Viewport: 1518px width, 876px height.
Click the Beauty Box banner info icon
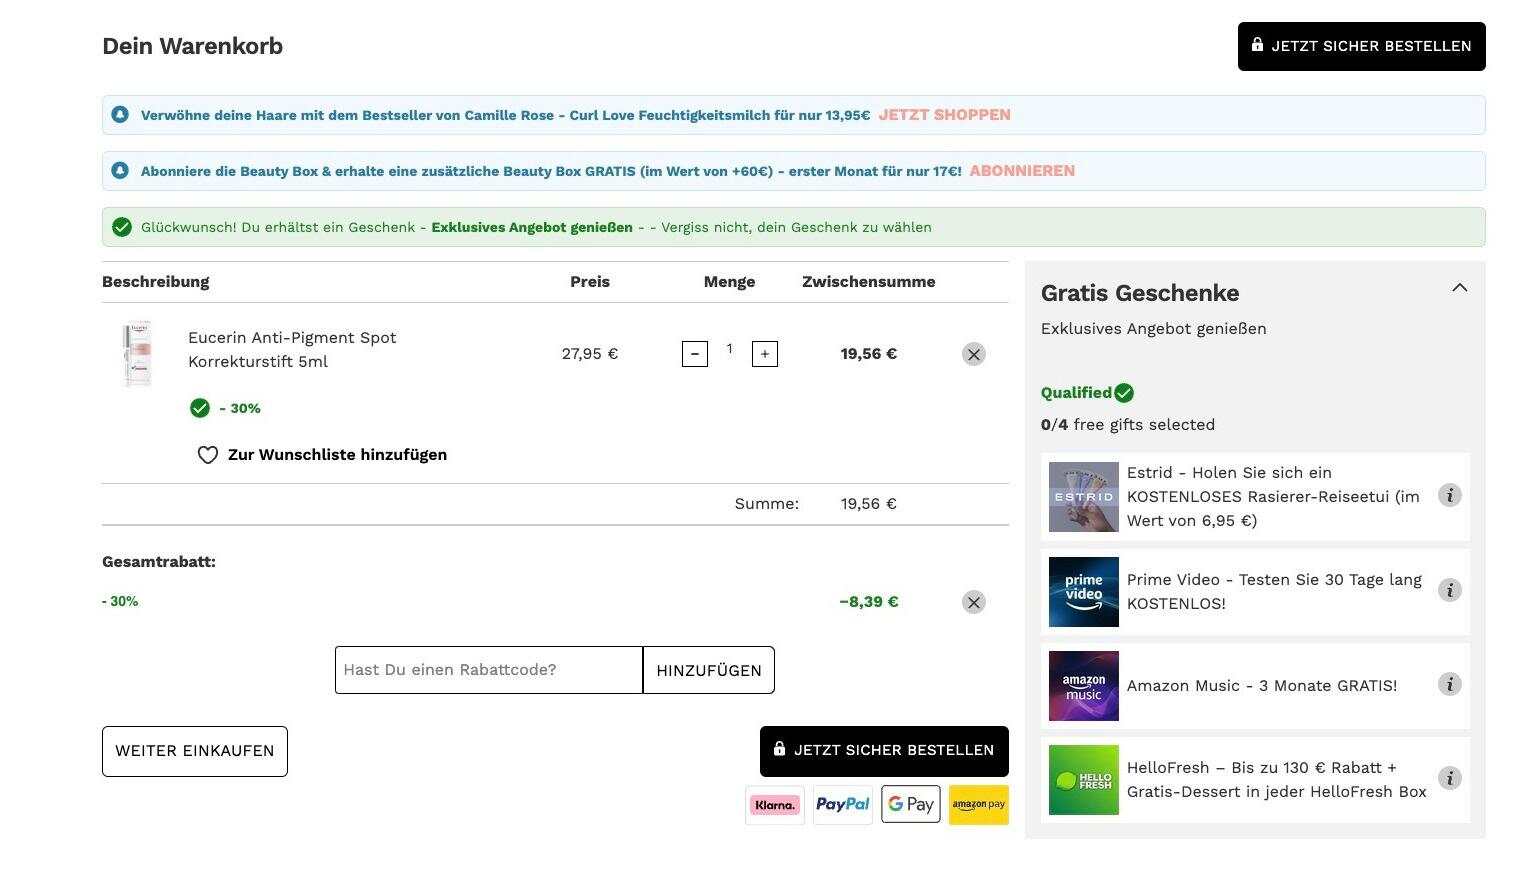120,171
